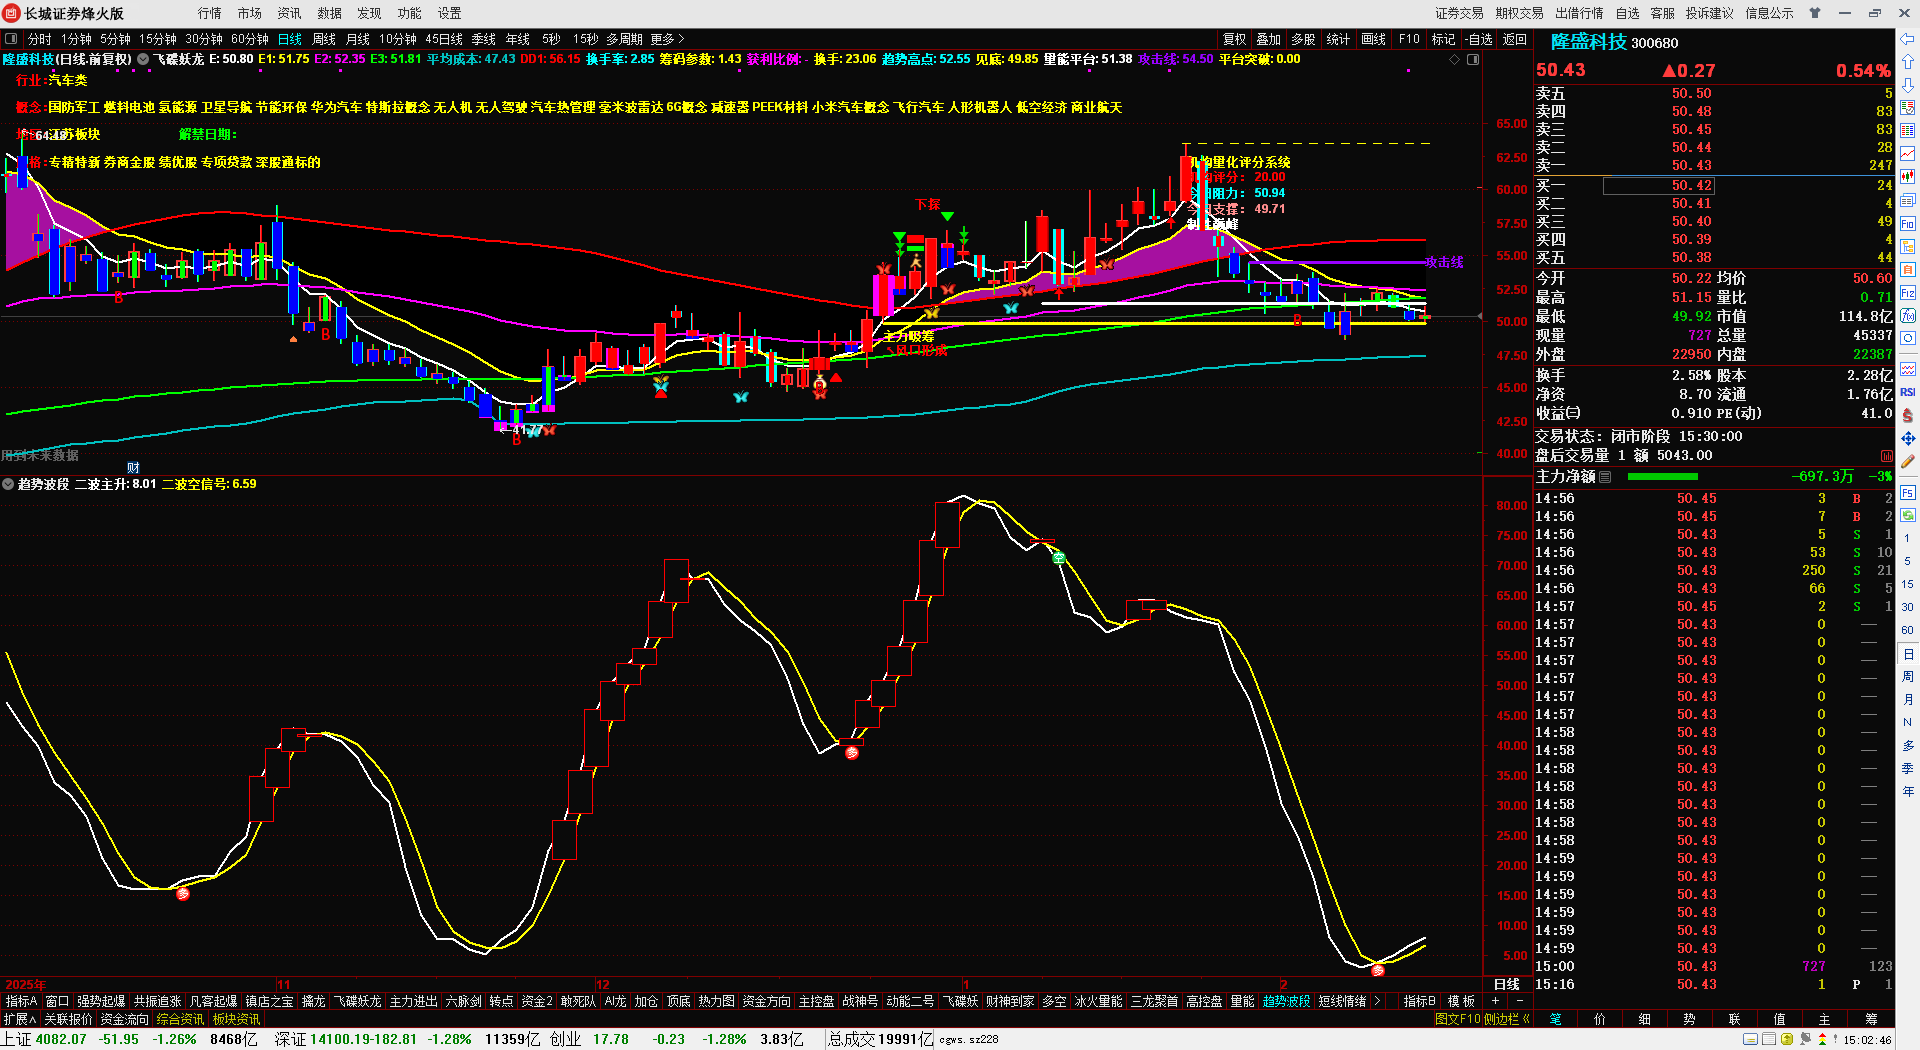Click the 买一 price field 50.42

point(1659,185)
